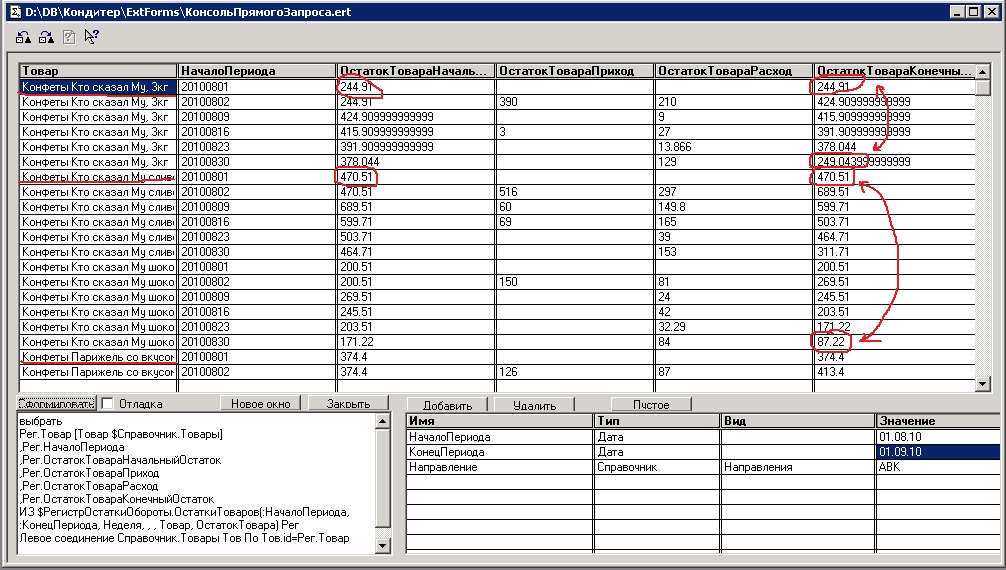Click the Товар column header
The width and height of the screenshot is (1006, 570).
98,71
